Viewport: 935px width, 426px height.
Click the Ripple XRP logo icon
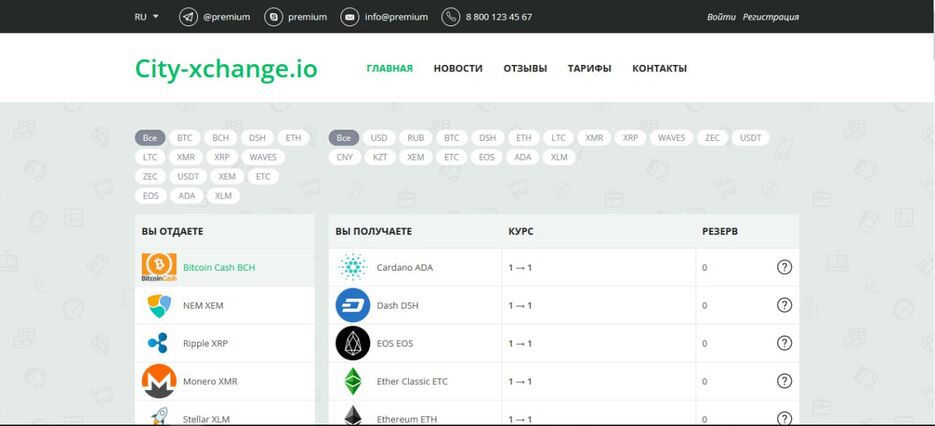tap(159, 344)
